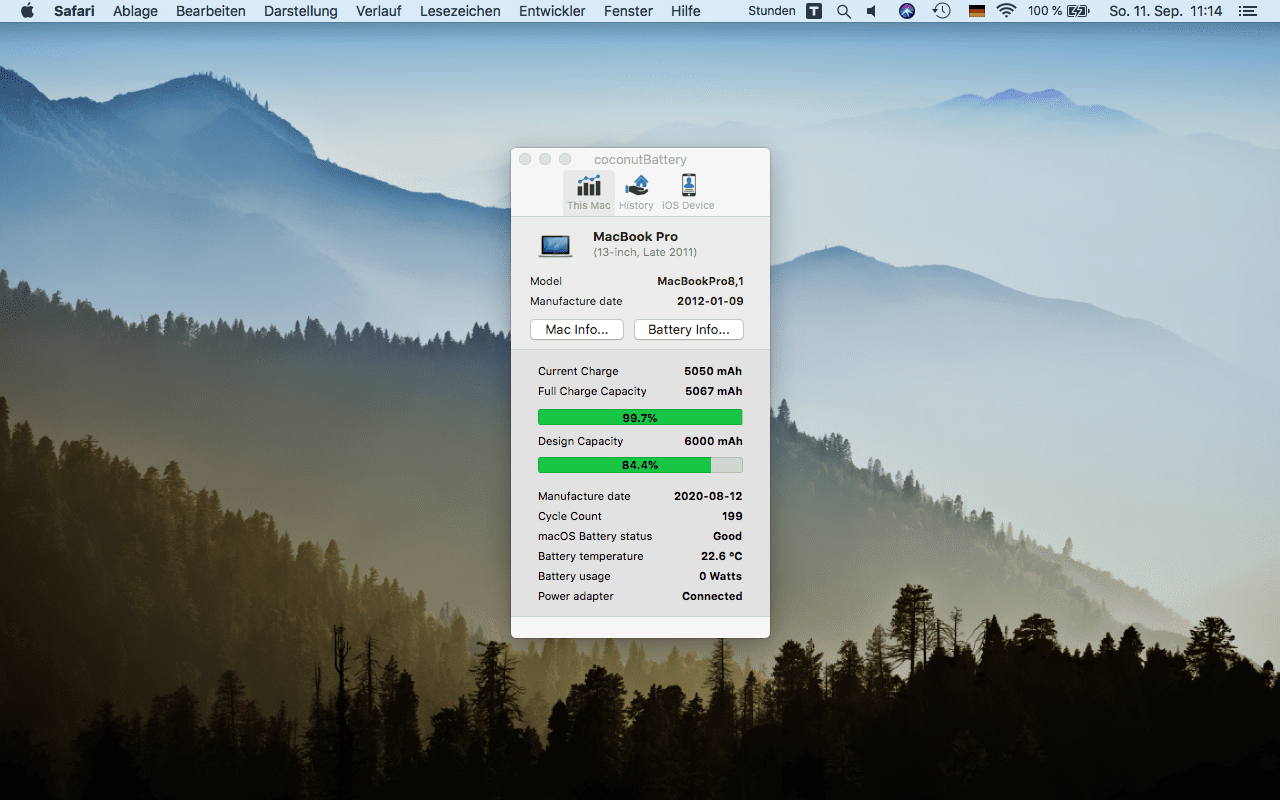Open the Apple menu
The image size is (1280, 800).
click(x=27, y=11)
